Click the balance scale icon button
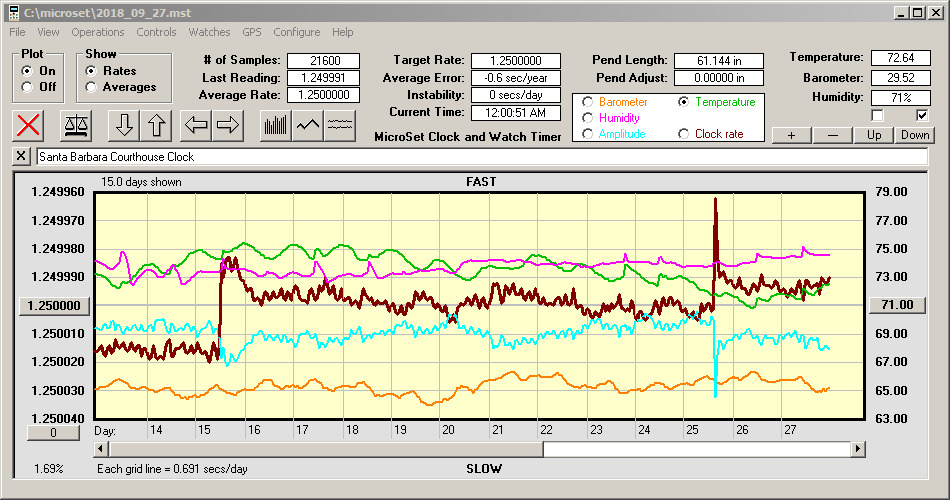 point(75,125)
